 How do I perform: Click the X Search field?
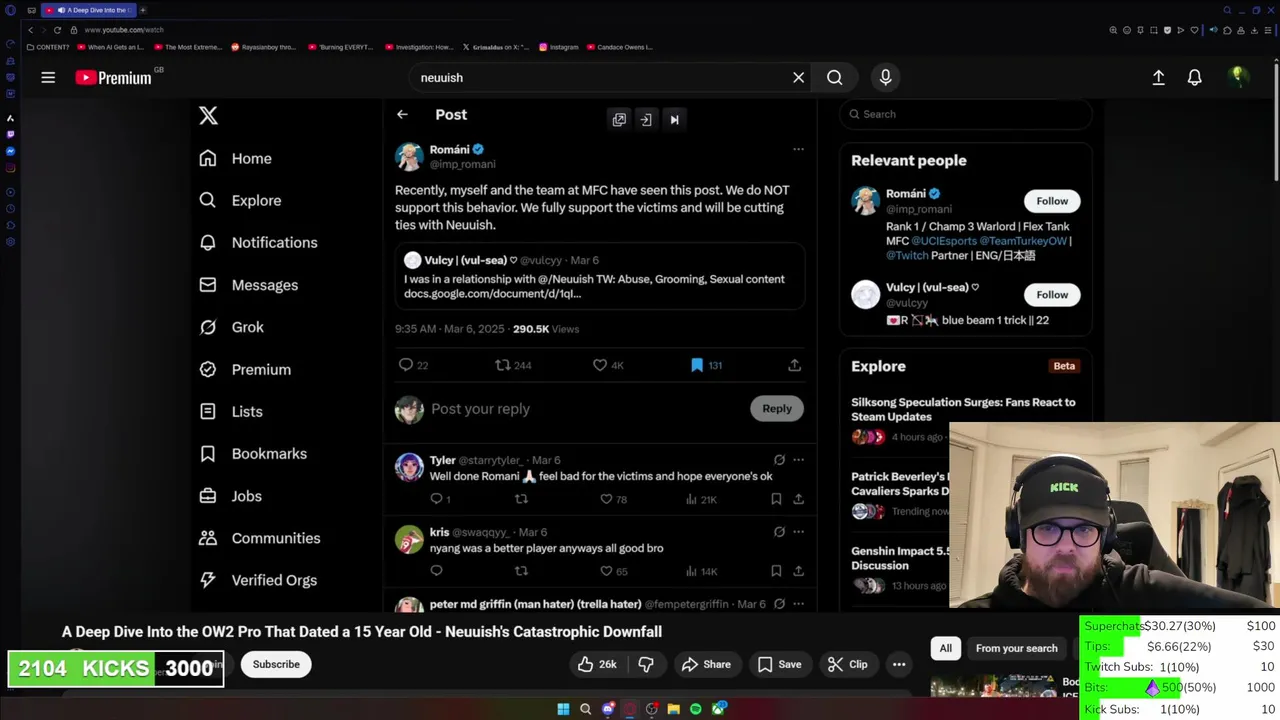(966, 114)
